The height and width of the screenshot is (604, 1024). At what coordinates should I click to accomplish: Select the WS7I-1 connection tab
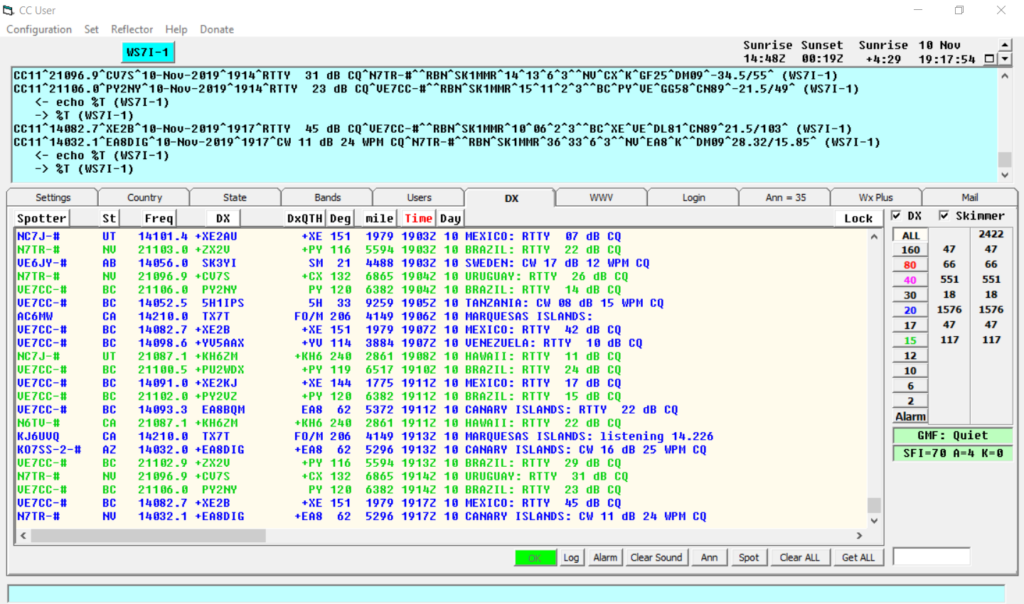click(x=147, y=50)
